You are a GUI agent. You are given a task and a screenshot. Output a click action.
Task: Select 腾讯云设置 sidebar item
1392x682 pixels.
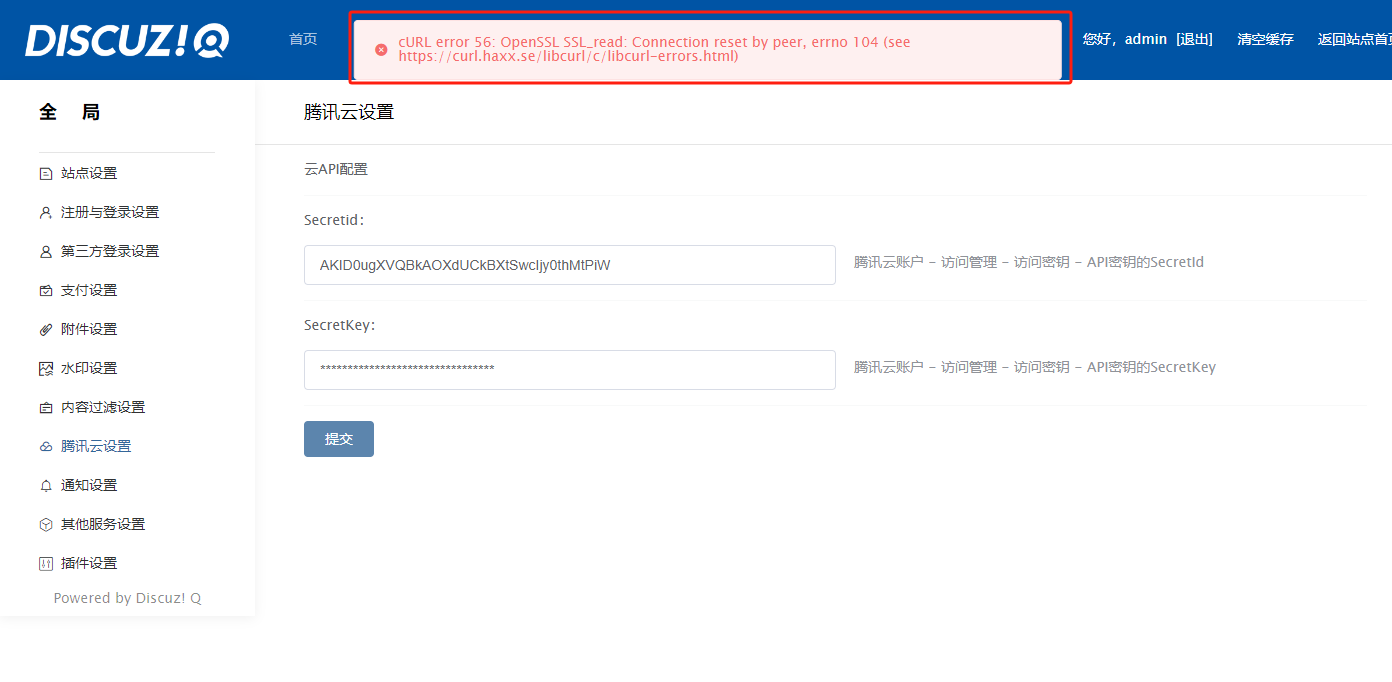pyautogui.click(x=96, y=446)
